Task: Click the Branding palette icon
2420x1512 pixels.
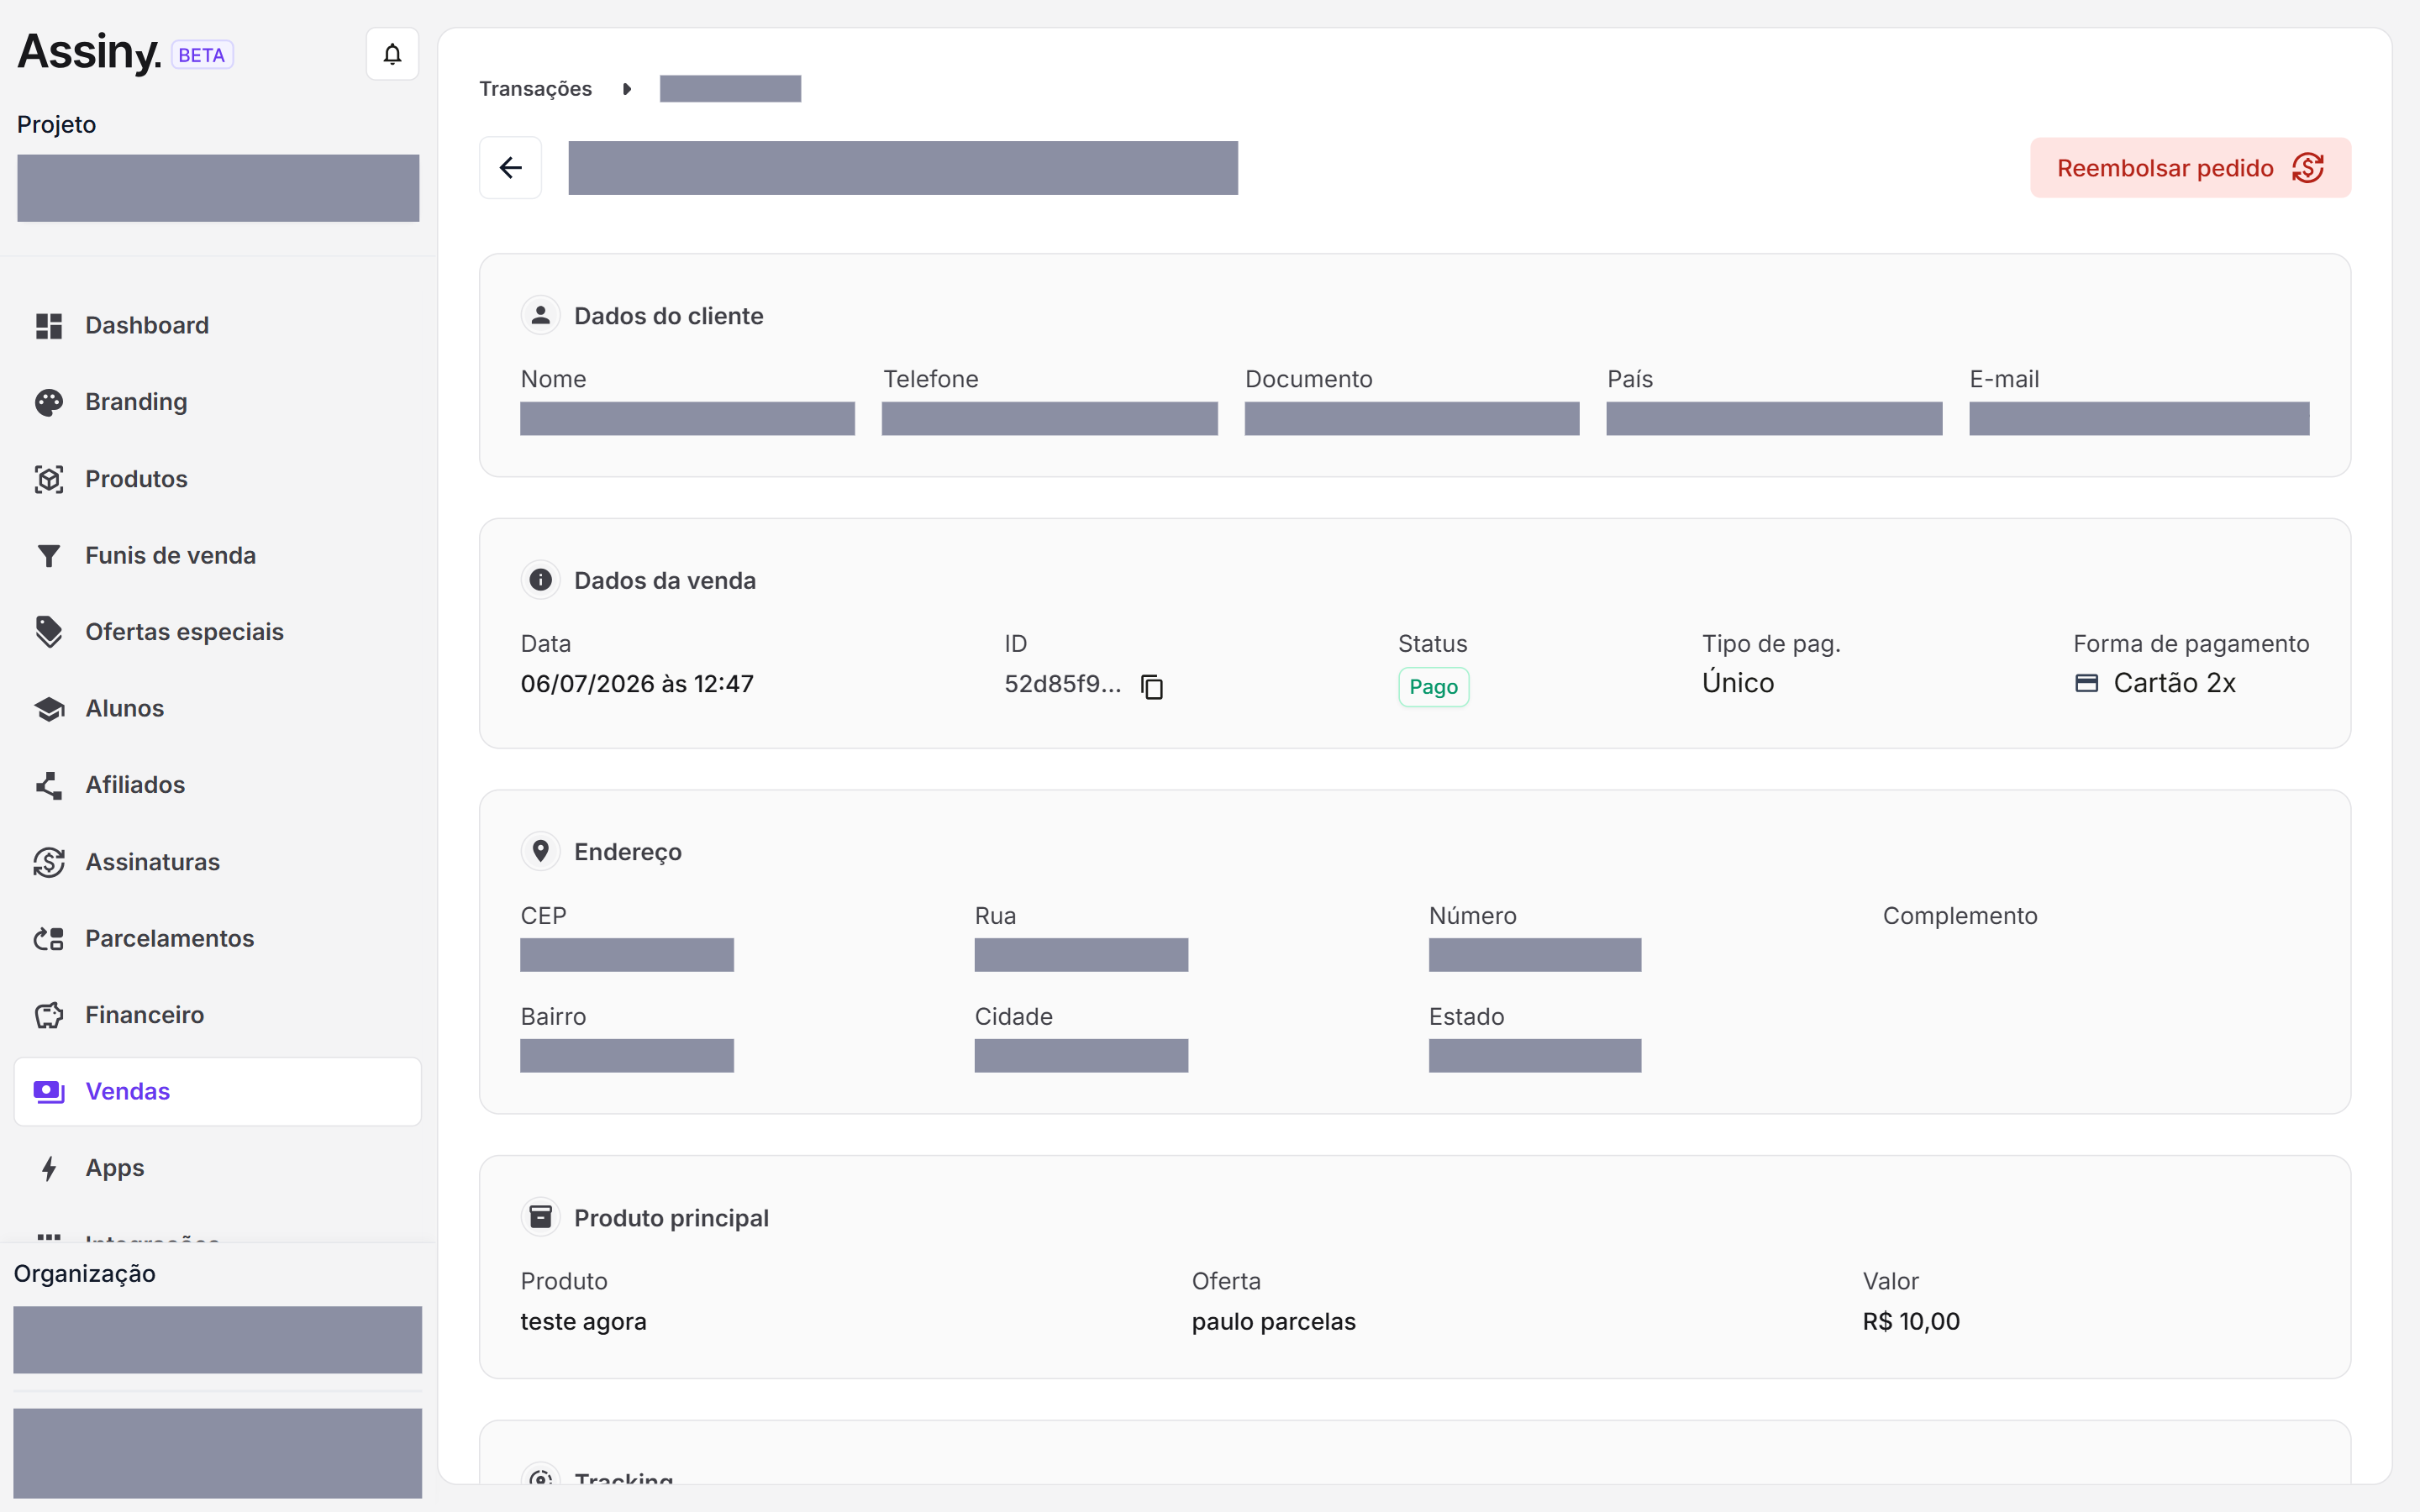Action: click(x=49, y=402)
